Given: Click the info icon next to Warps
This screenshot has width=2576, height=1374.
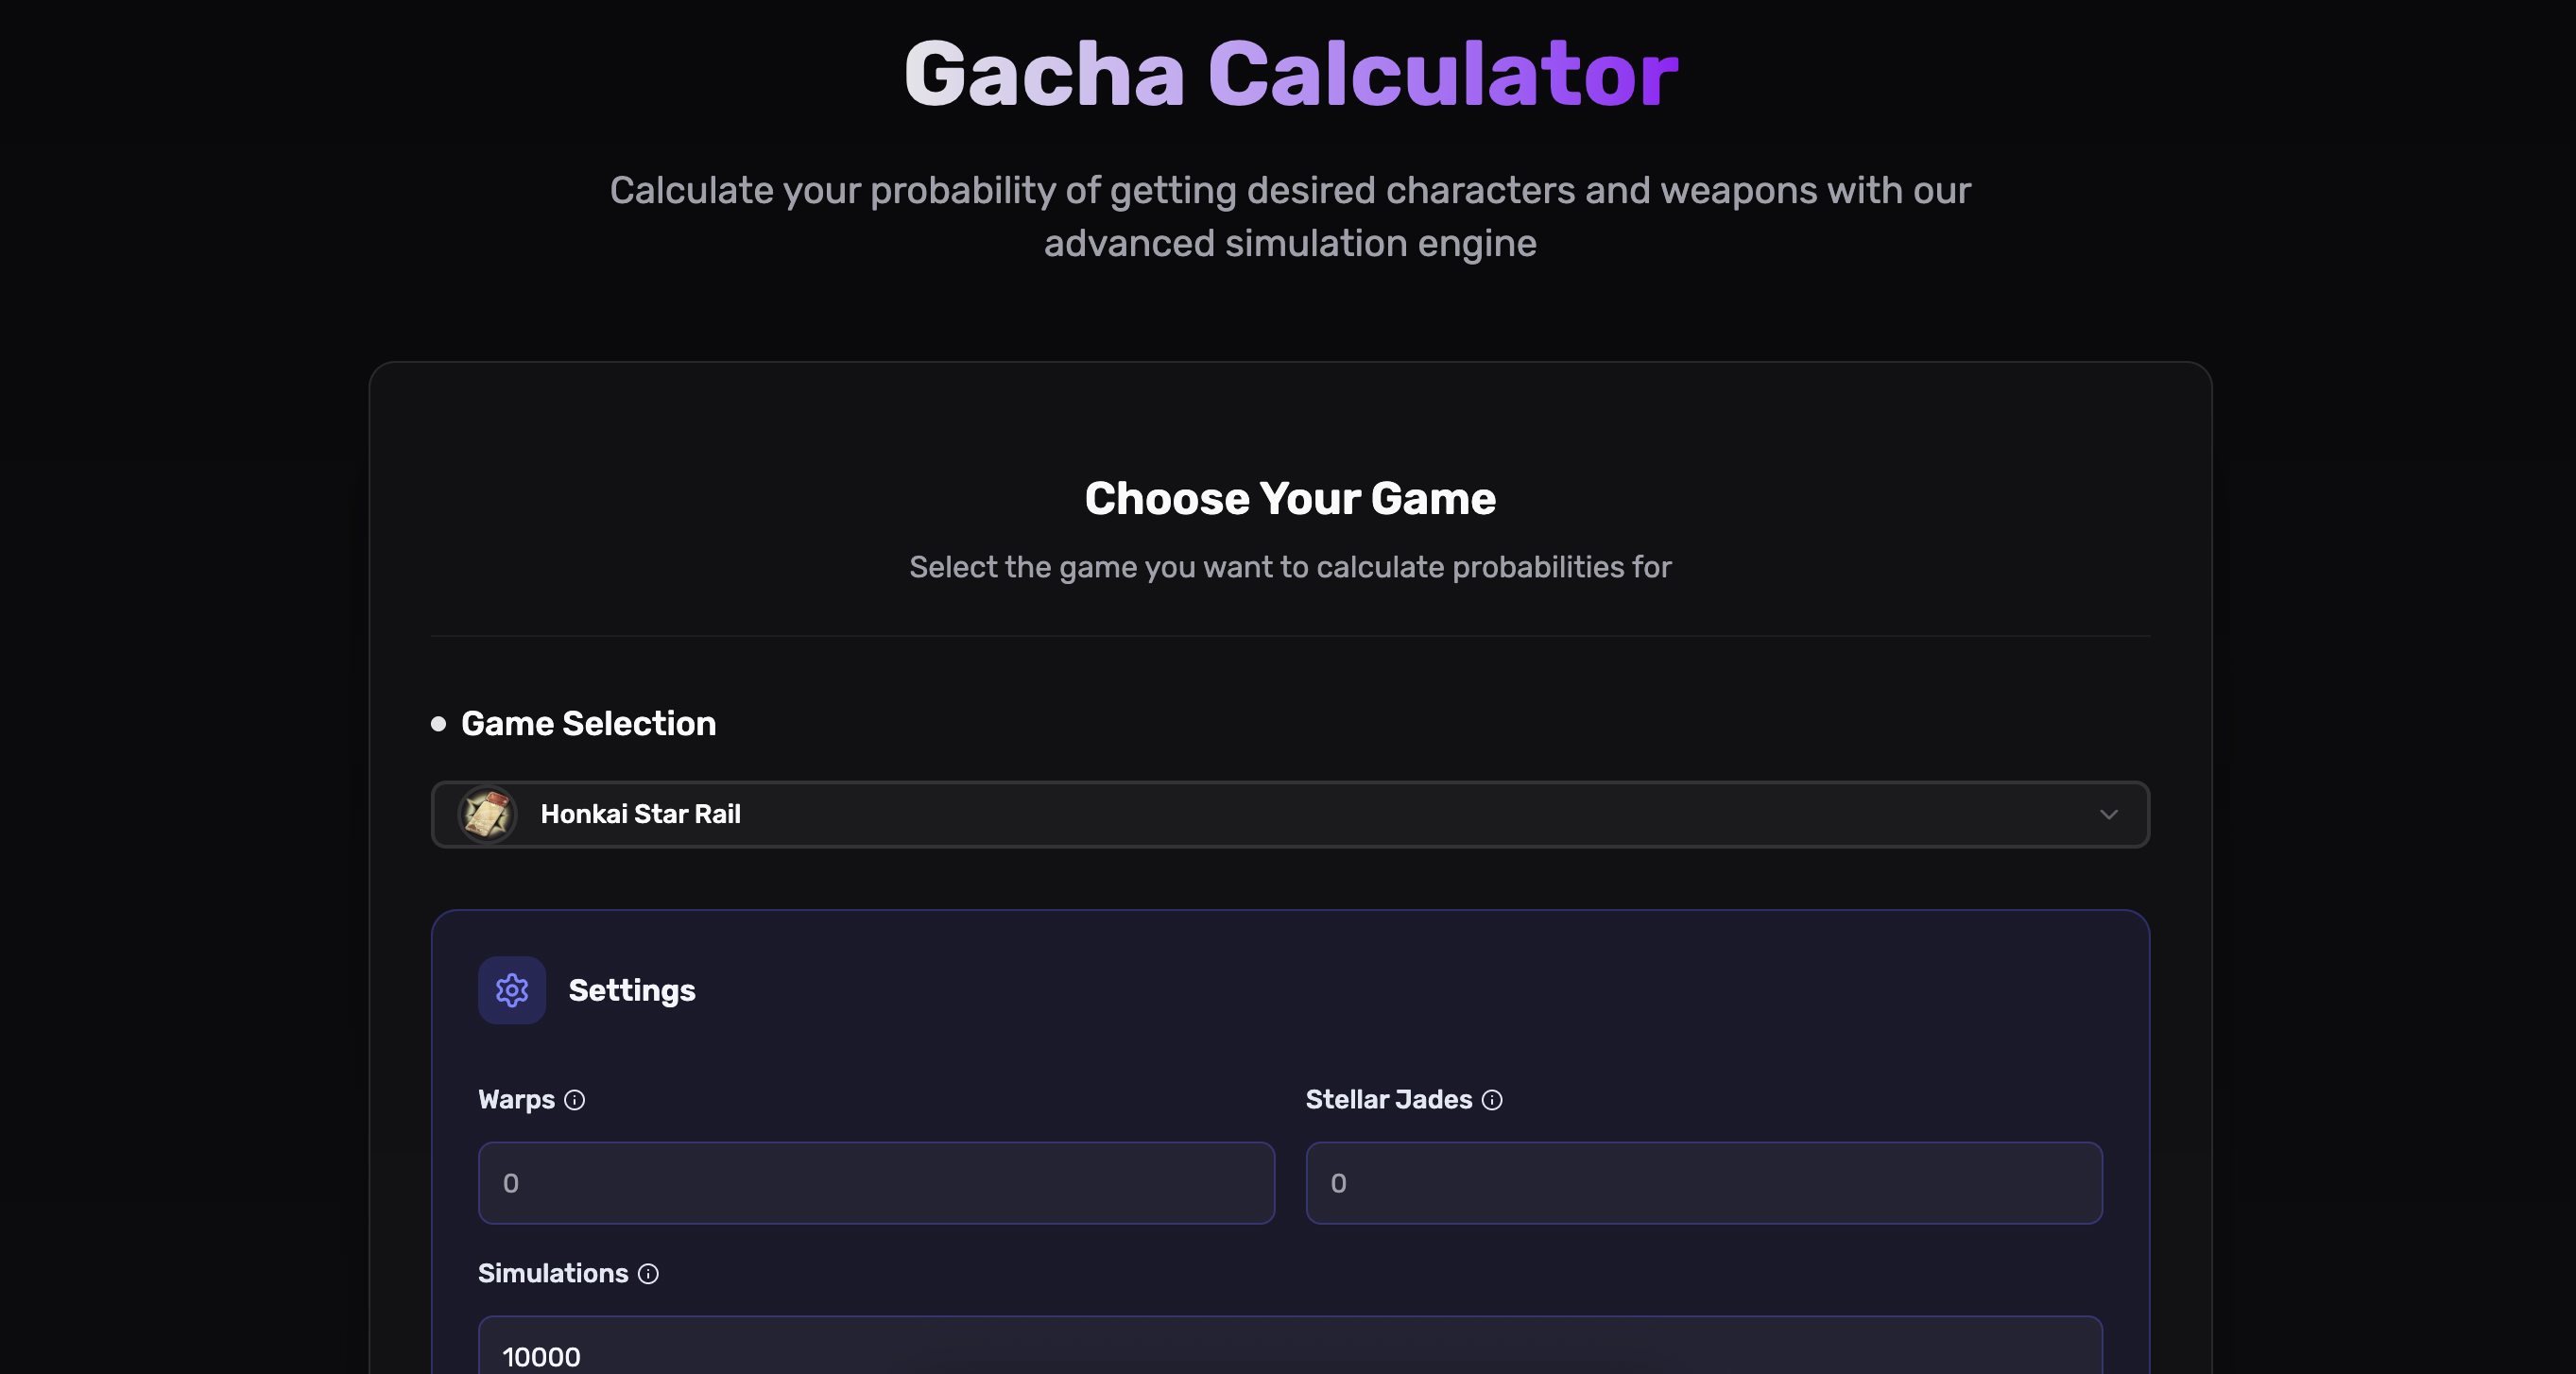Looking at the screenshot, I should coord(575,1101).
